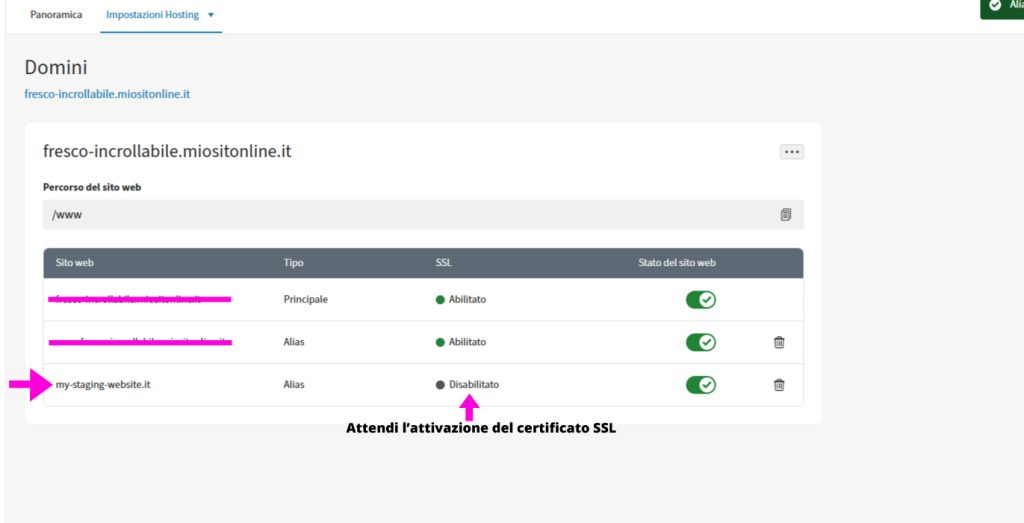Click the Sito web column header
This screenshot has width=1024, height=523.
coord(76,263)
